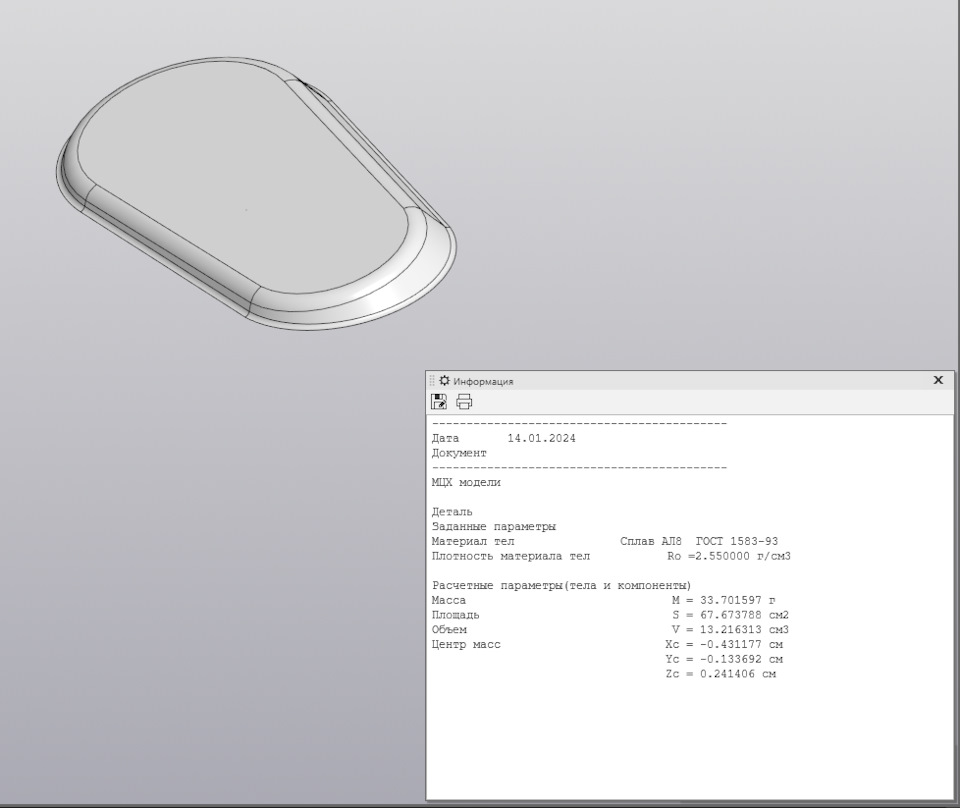Click Zc = 0.241406 см value
The height and width of the screenshot is (808, 960).
pyautogui.click(x=721, y=674)
